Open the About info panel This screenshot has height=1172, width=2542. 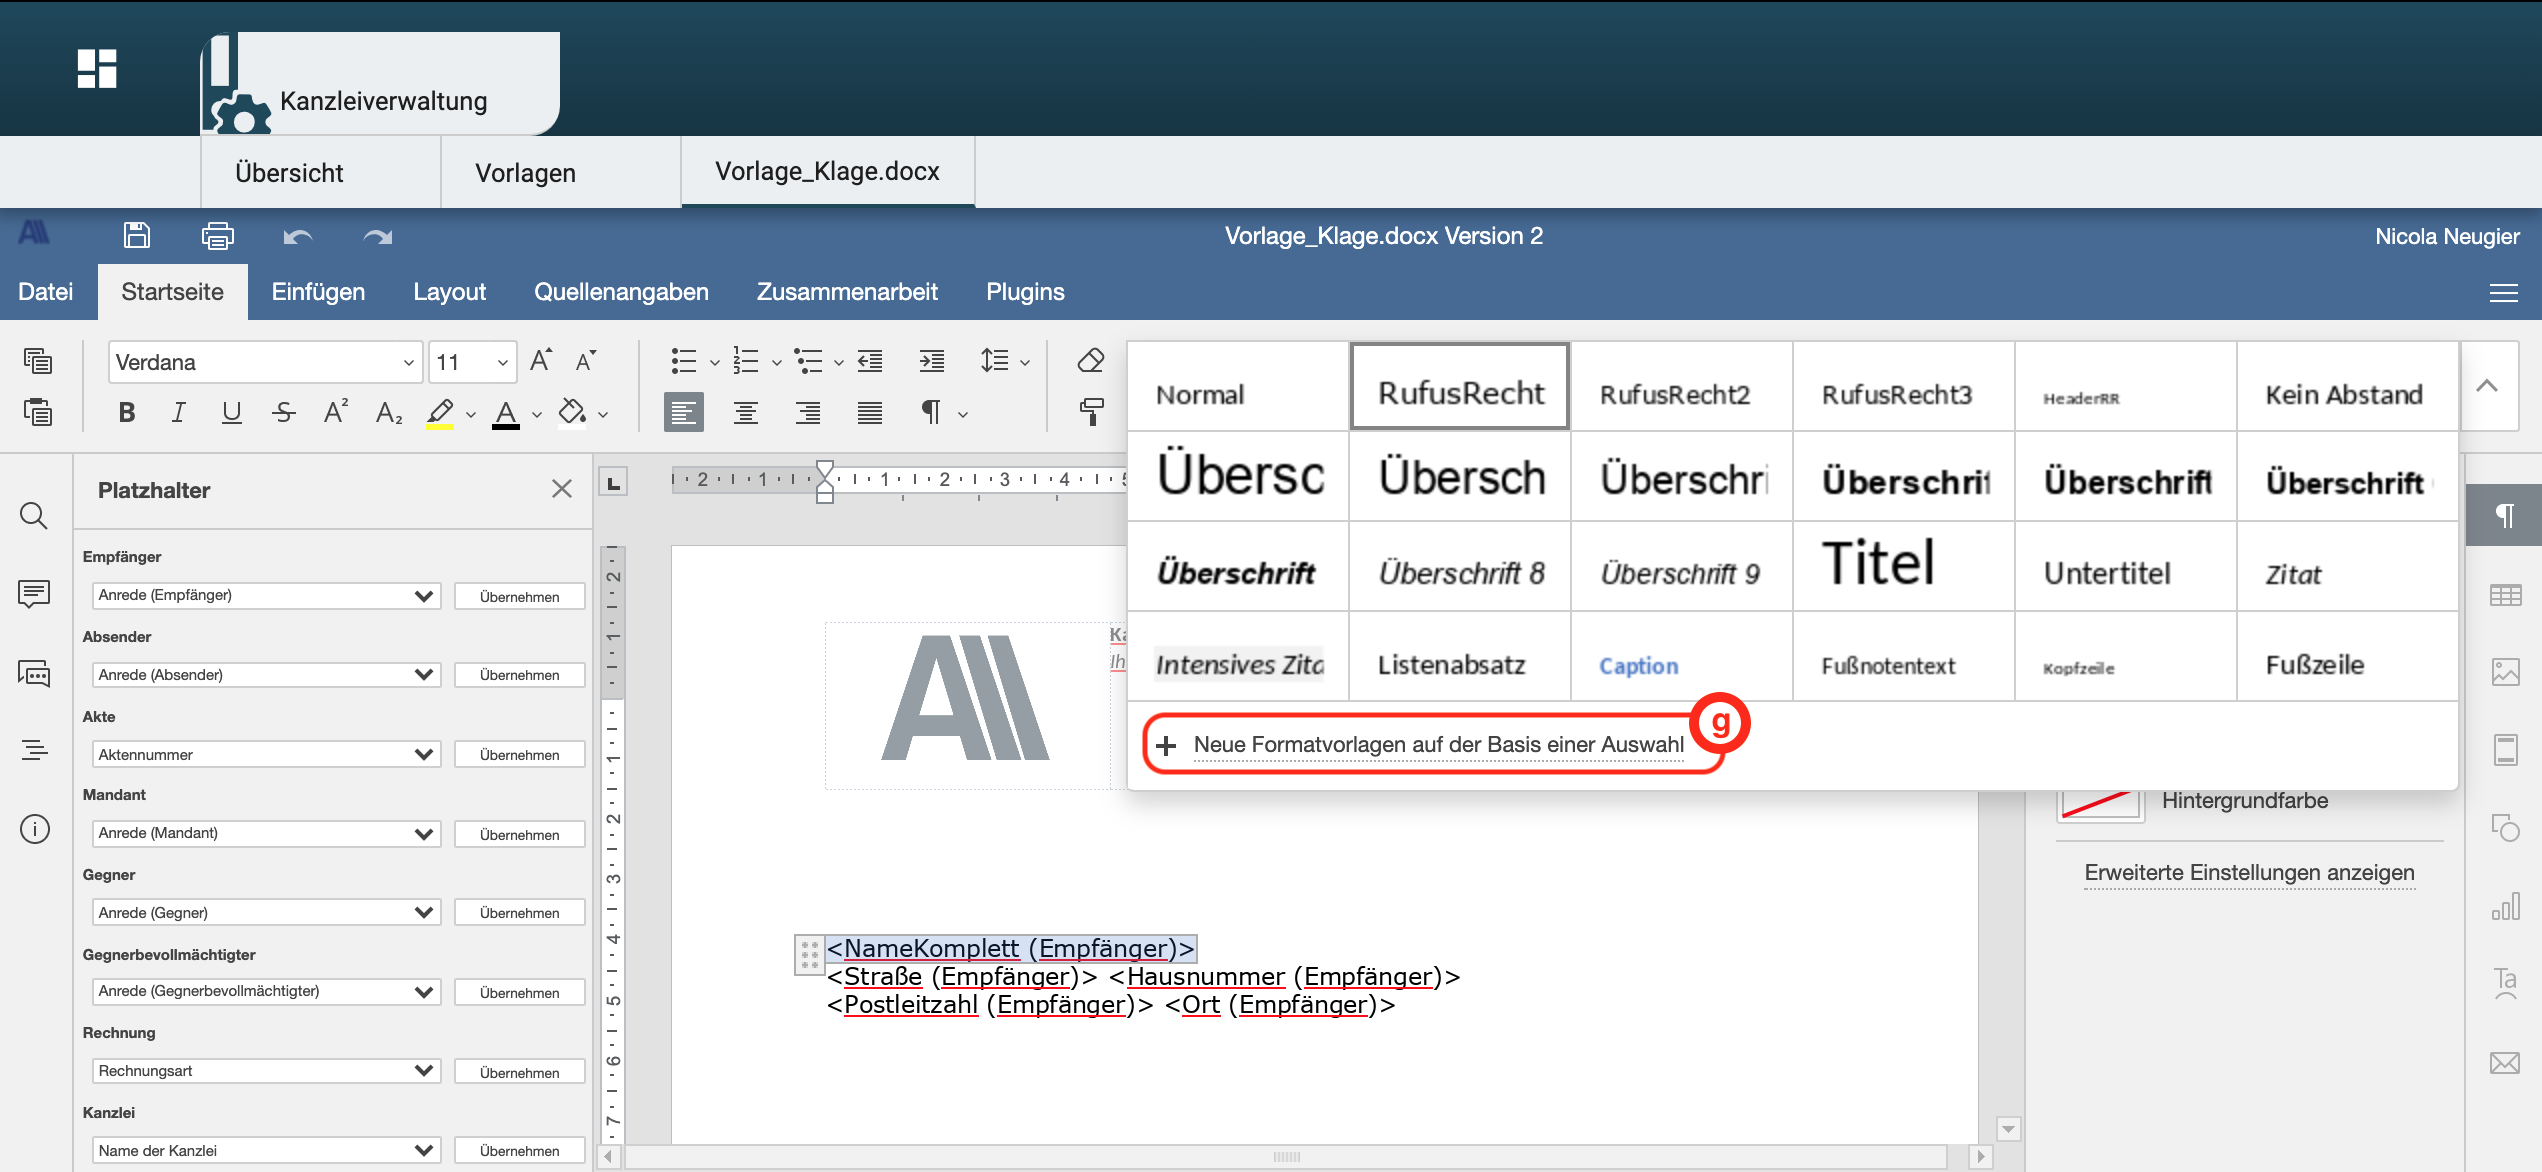[35, 829]
